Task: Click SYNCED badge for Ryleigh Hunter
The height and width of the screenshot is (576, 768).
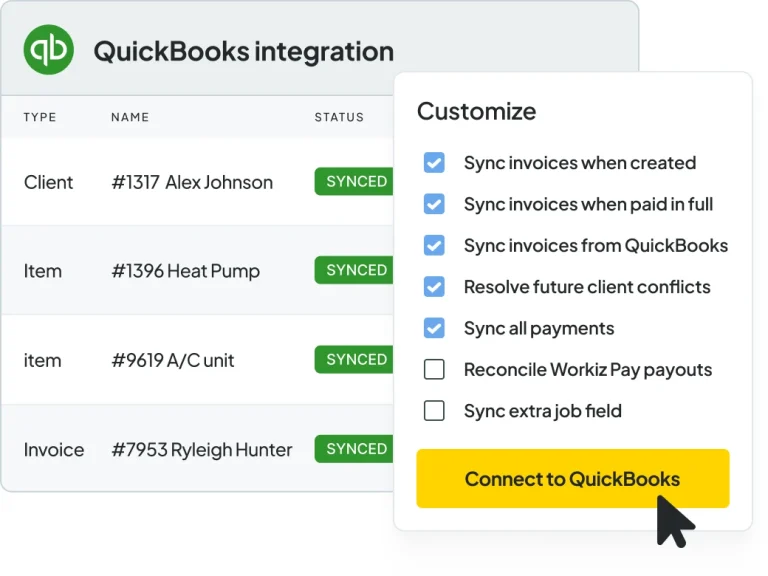Action: [x=354, y=449]
